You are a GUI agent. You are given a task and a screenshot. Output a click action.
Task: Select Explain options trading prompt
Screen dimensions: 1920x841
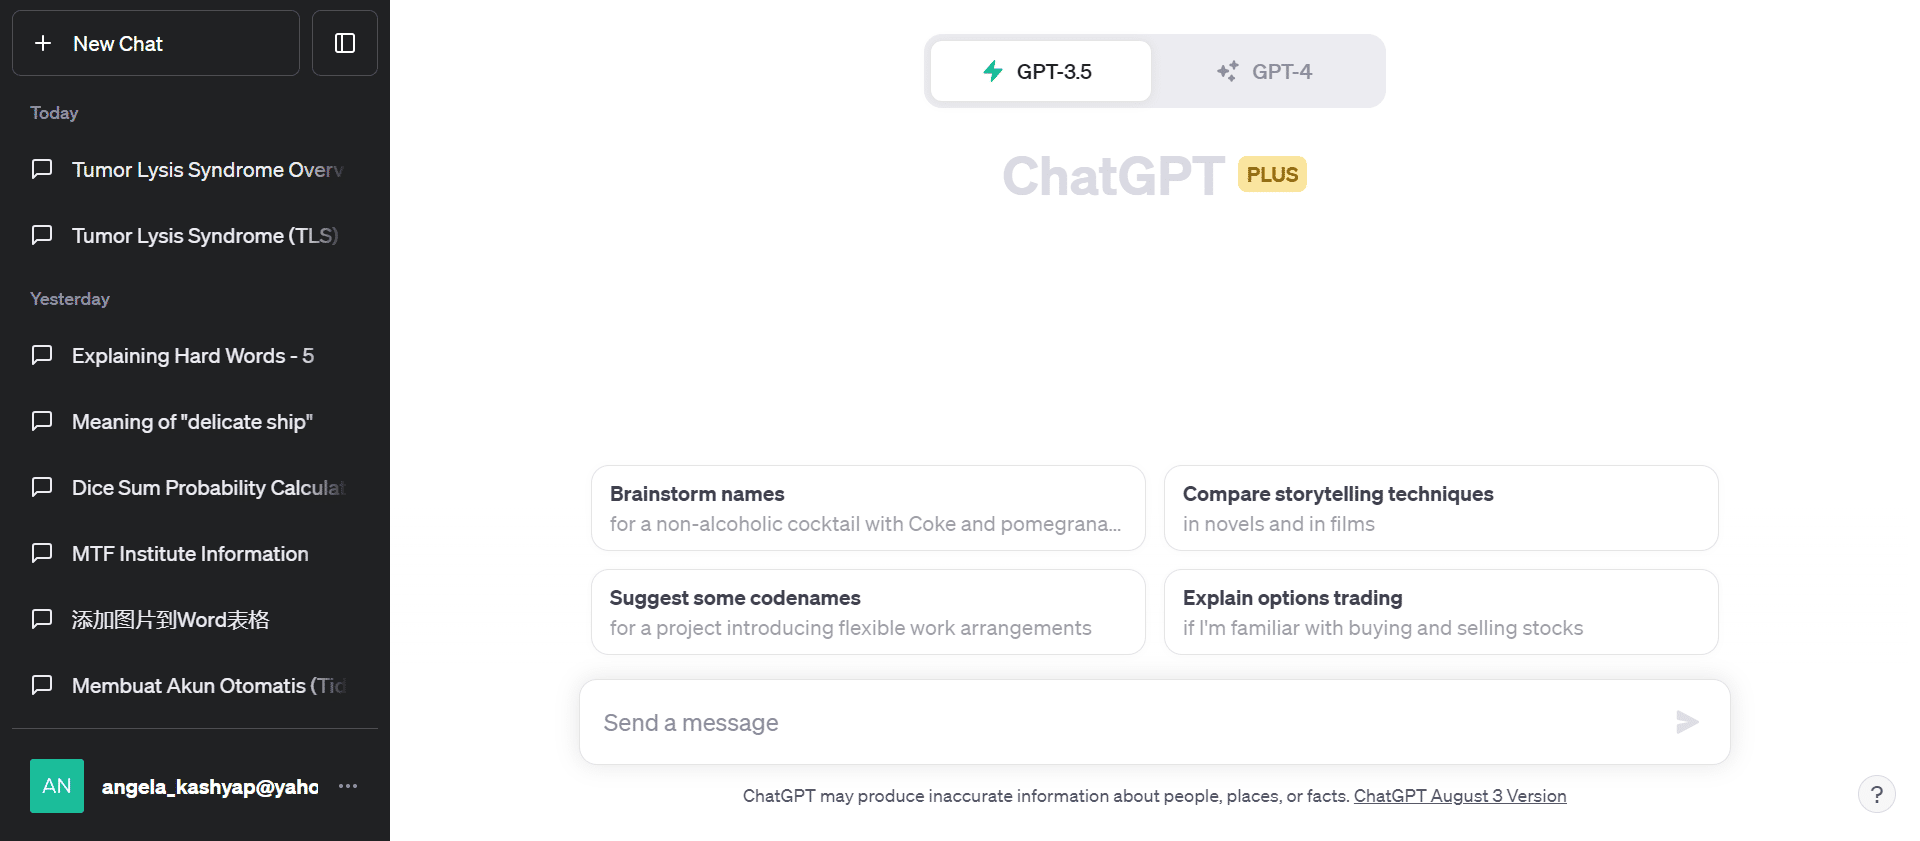pyautogui.click(x=1440, y=612)
